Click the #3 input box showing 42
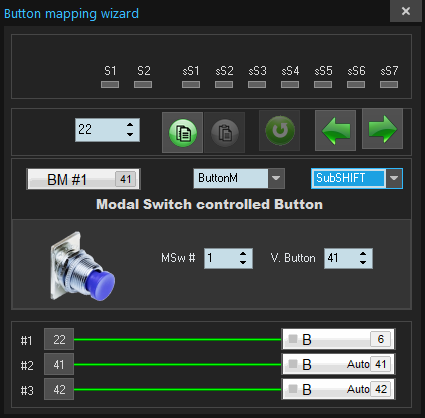Viewport: 425px width, 418px height. pyautogui.click(x=59, y=389)
